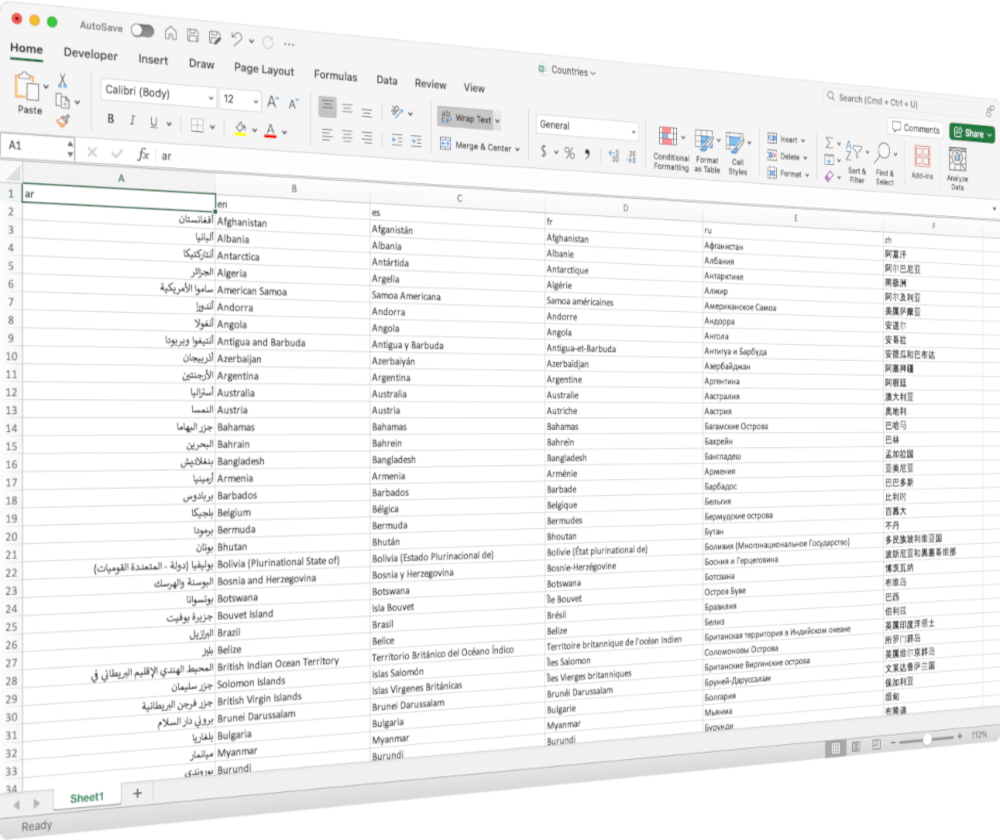This screenshot has height=840, width=1000.
Task: Add a new sheet with plus
Action: 137,793
